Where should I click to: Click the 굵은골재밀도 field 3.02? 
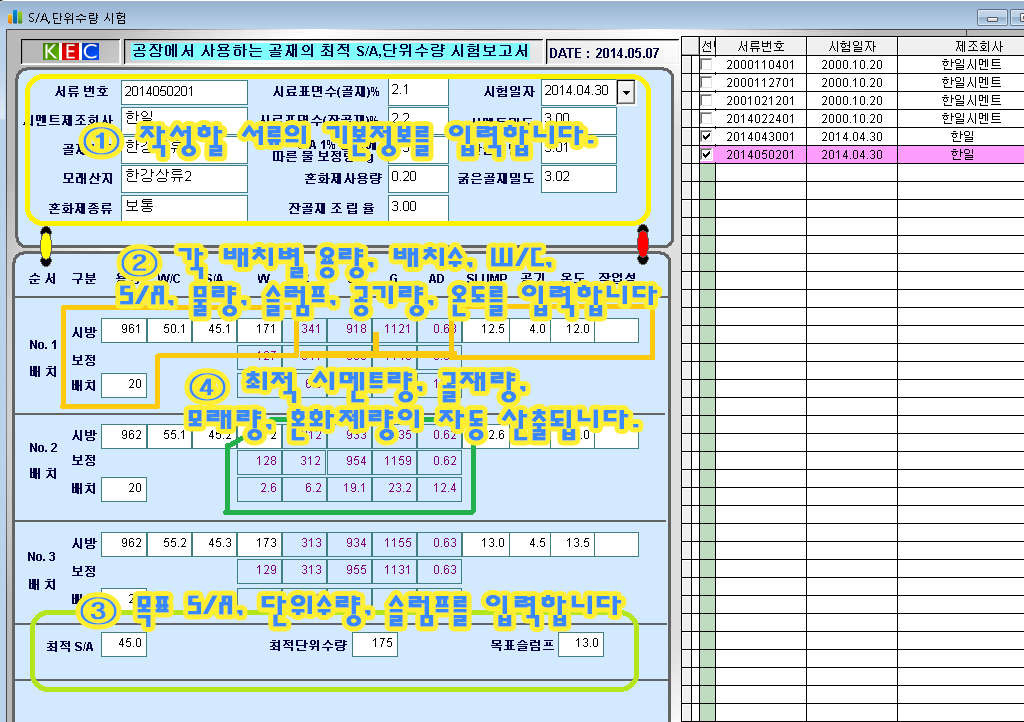[579, 178]
